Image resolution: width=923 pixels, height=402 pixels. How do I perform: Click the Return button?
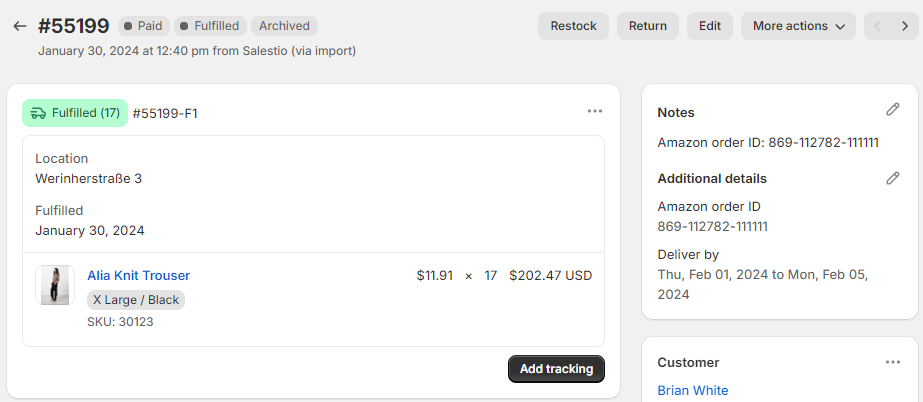tap(648, 26)
